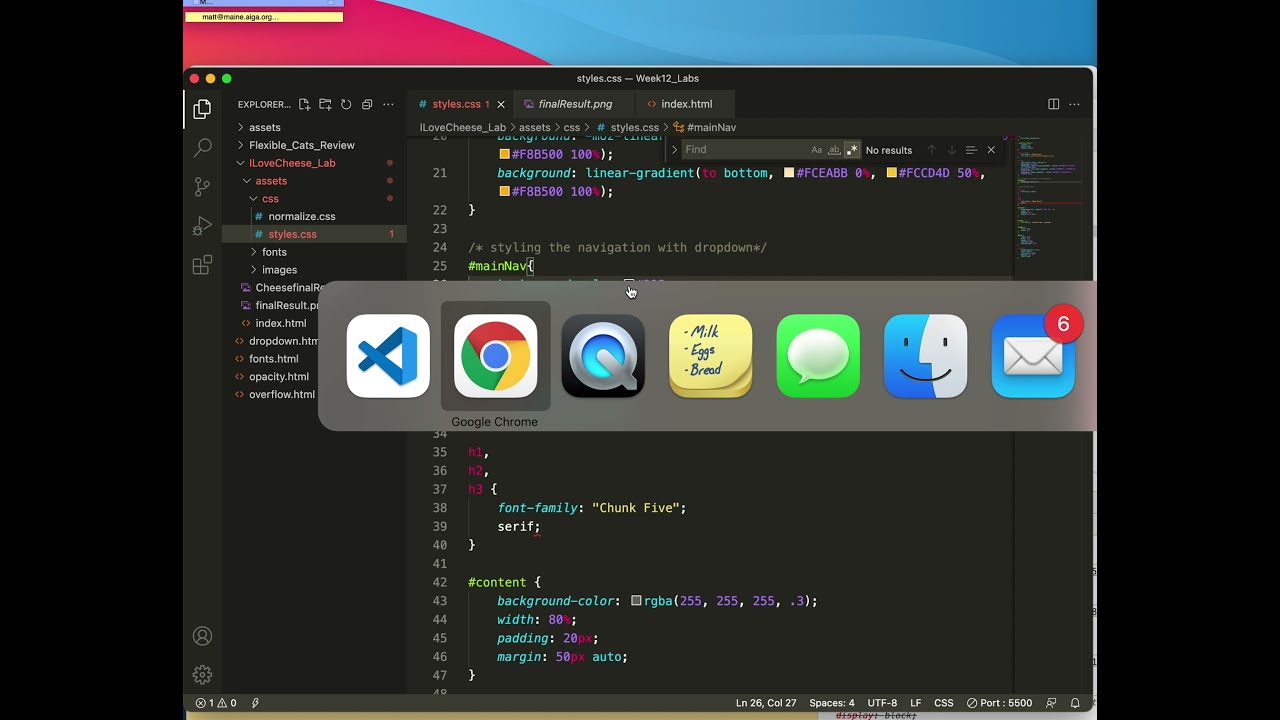The height and width of the screenshot is (720, 1280).
Task: Switch to Mail in the app switcher
Action: [1033, 356]
